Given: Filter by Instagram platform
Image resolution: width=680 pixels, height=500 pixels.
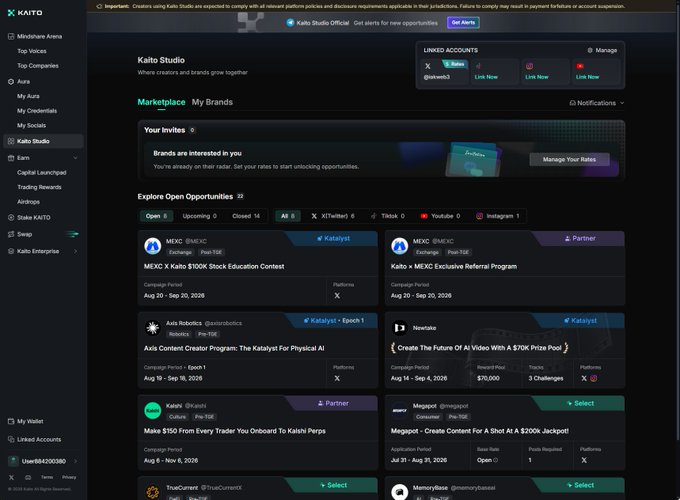Looking at the screenshot, I should pyautogui.click(x=497, y=216).
